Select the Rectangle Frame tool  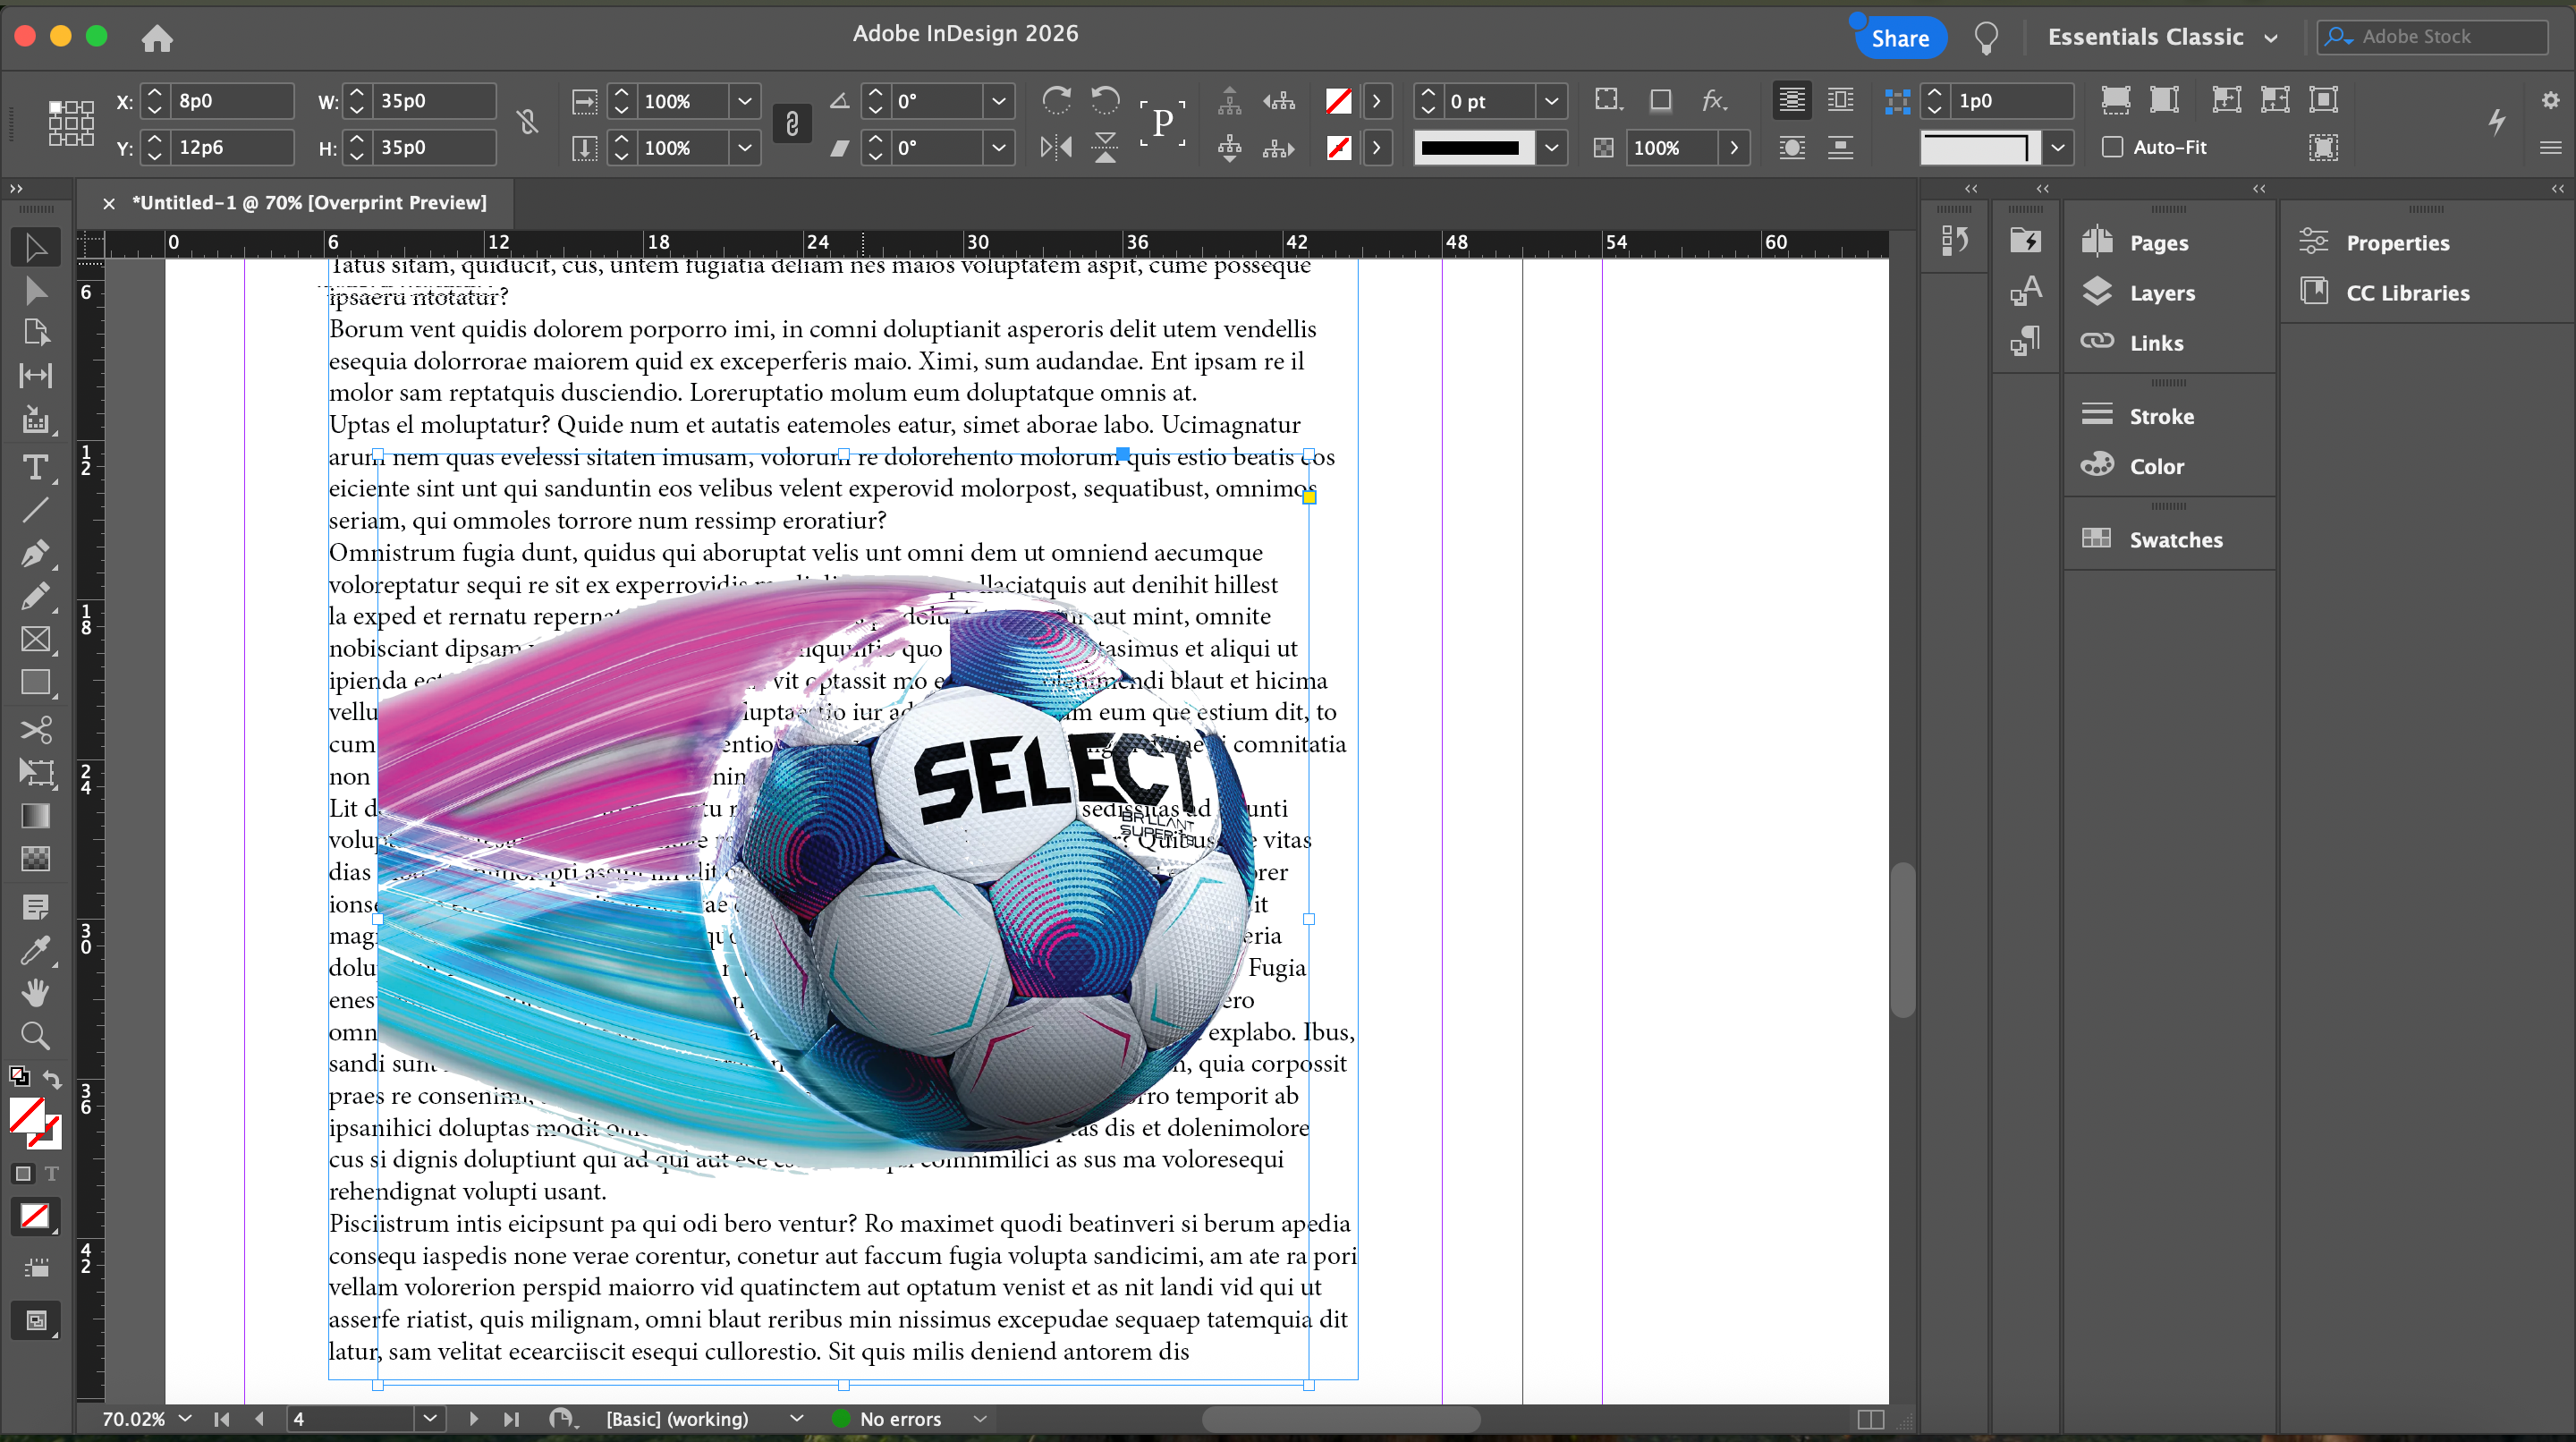(x=35, y=639)
